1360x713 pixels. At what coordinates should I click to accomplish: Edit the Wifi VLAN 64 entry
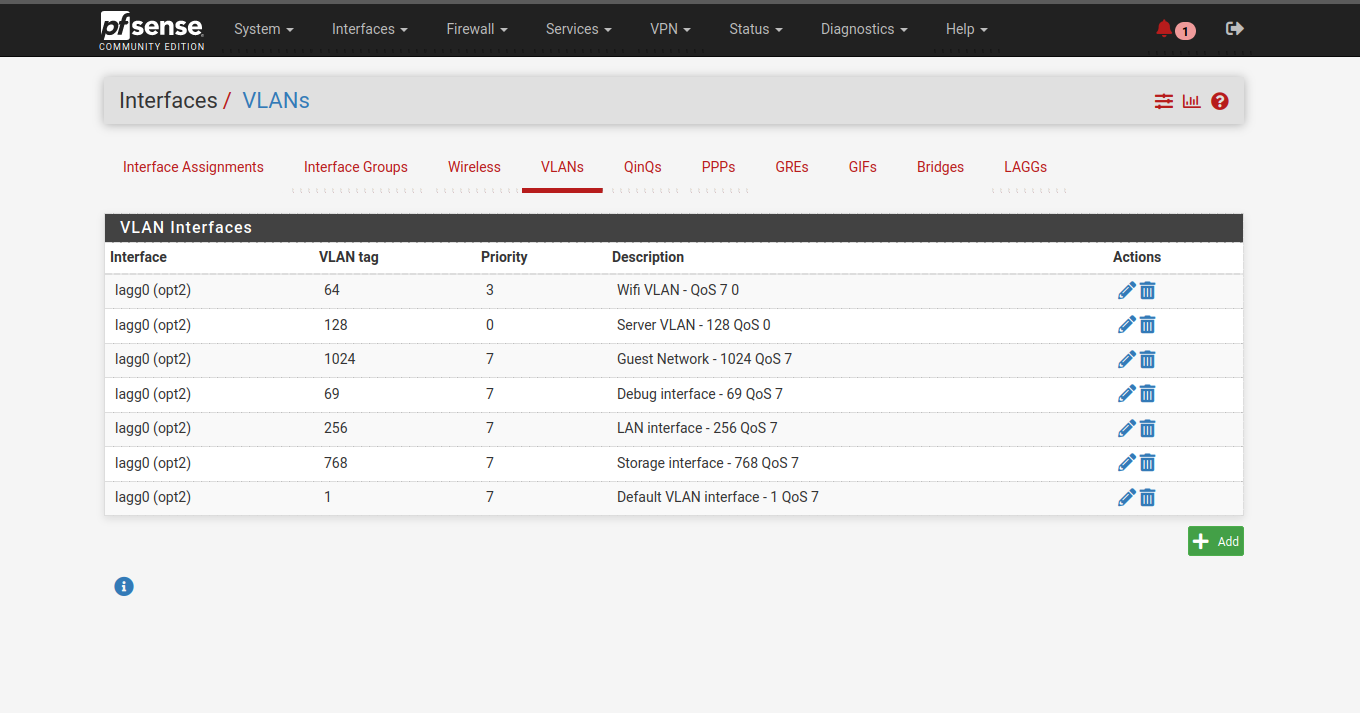1126,290
